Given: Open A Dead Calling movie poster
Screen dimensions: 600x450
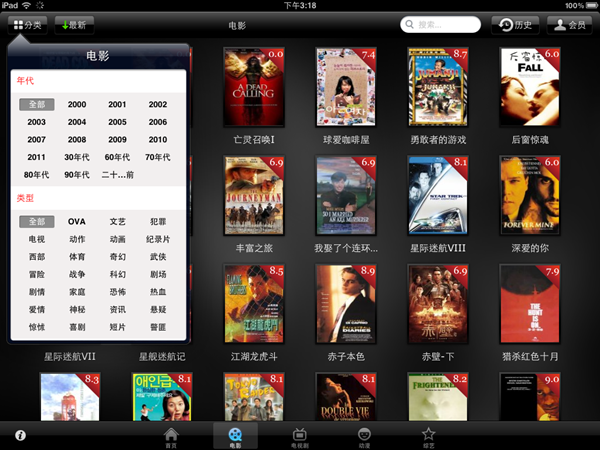Looking at the screenshot, I should [254, 87].
